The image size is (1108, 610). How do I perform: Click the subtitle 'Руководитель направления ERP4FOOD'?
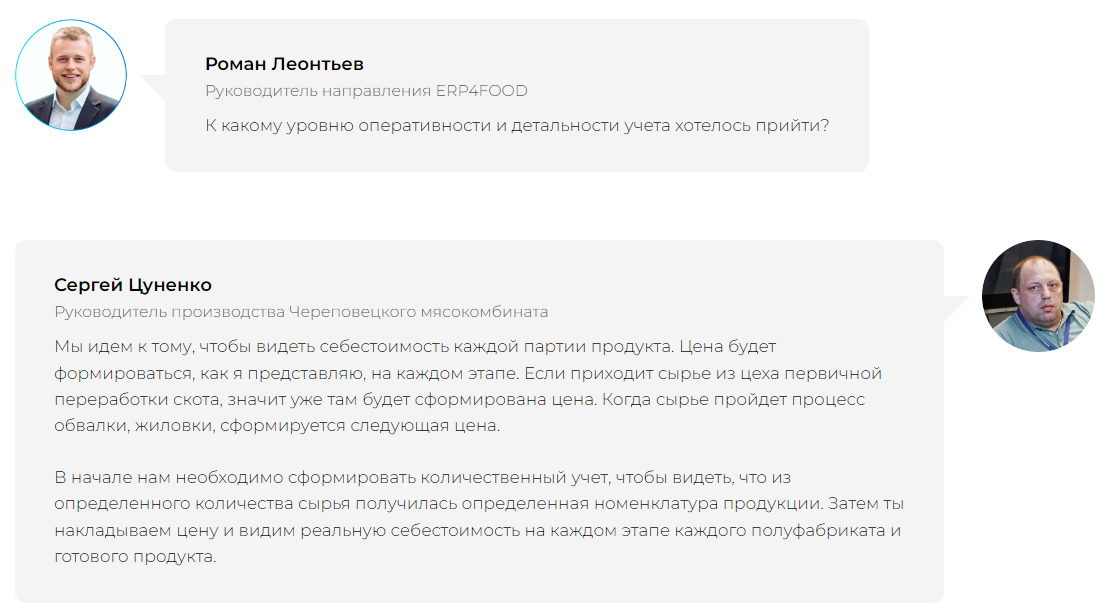click(366, 91)
